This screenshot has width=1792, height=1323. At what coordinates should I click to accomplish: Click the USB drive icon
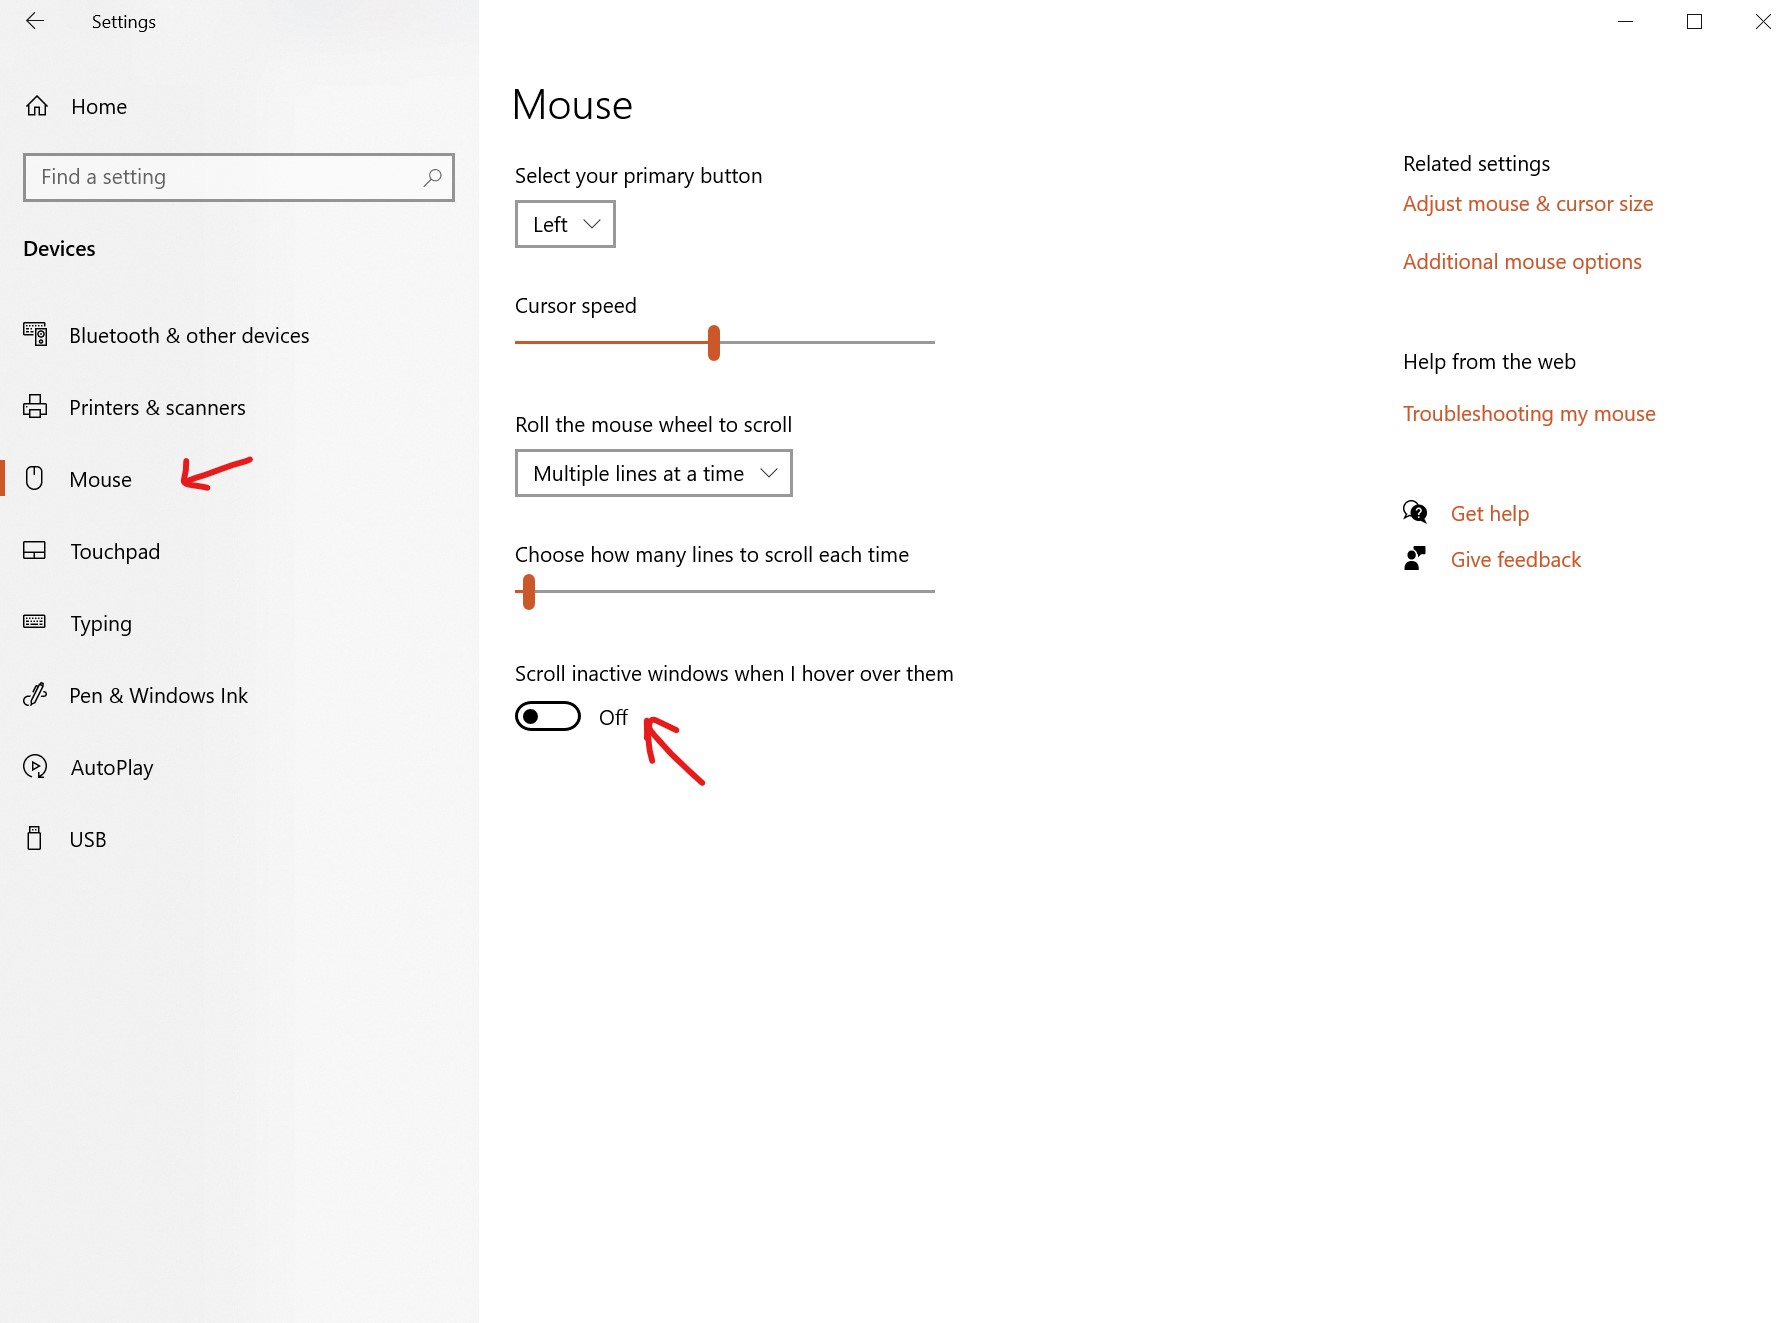pyautogui.click(x=35, y=839)
